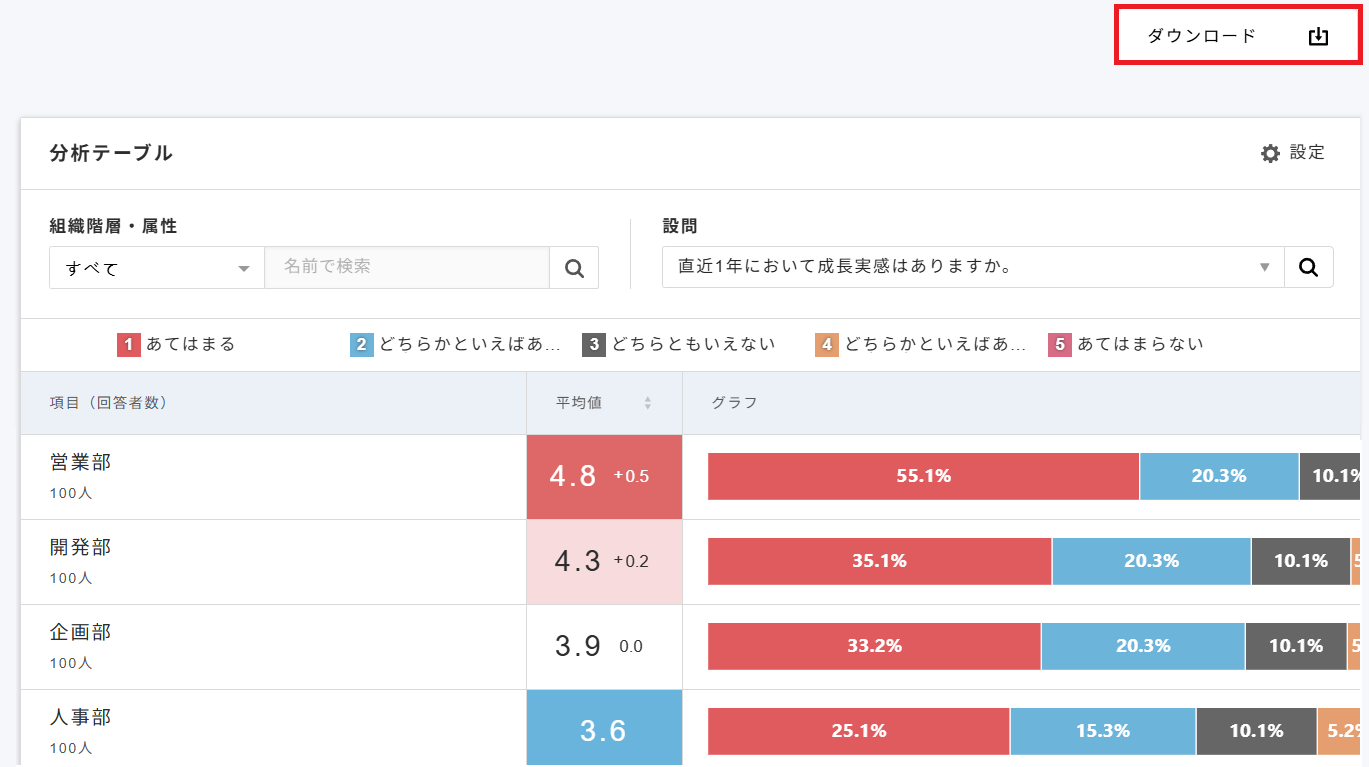Image resolution: width=1369 pixels, height=767 pixels.
Task: Open the すべて organization dropdown
Action: point(156,267)
